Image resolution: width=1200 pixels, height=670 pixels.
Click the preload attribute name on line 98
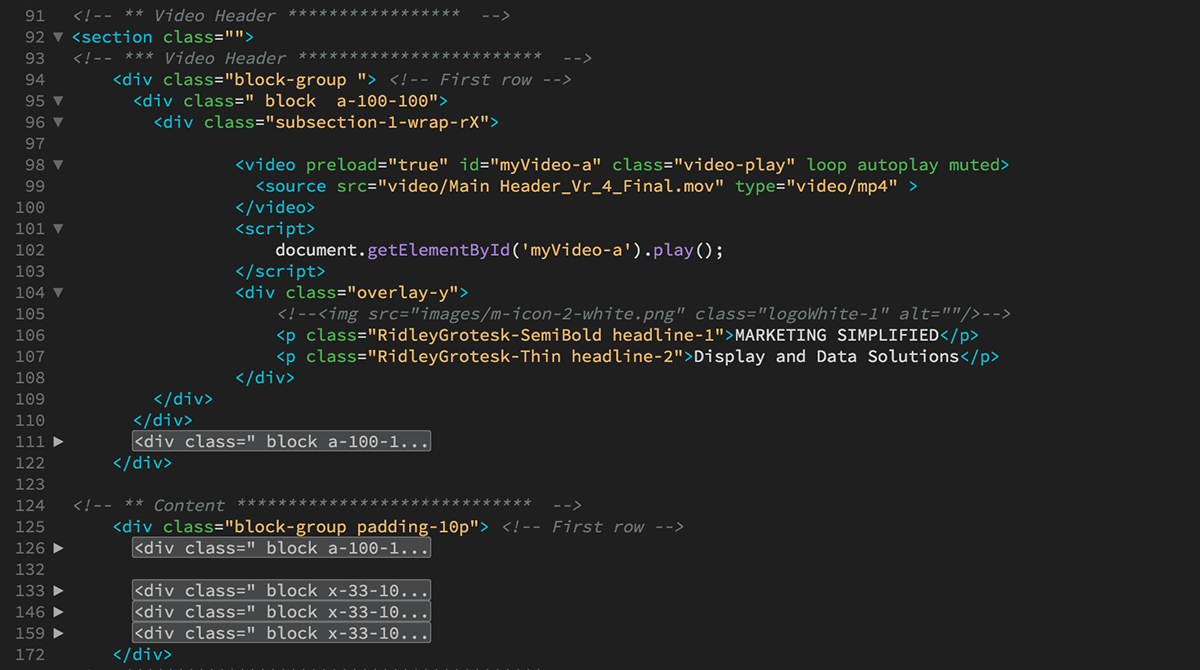341,165
